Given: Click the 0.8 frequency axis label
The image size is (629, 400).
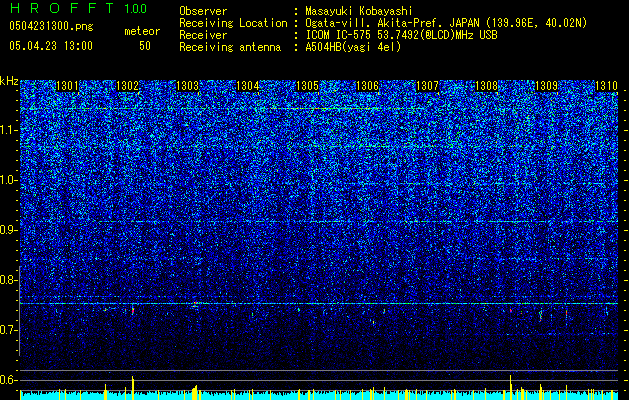Looking at the screenshot, I should click(x=9, y=280).
